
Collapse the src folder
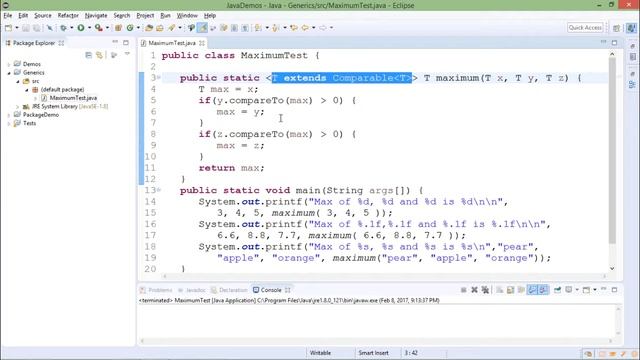(x=18, y=81)
